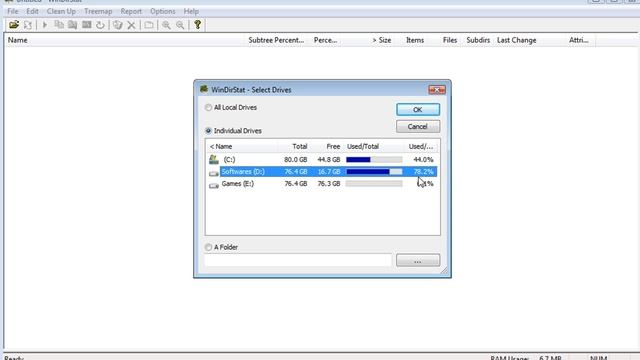This screenshot has width=640, height=360.
Task: Click the 78.2% used value
Action: click(423, 172)
